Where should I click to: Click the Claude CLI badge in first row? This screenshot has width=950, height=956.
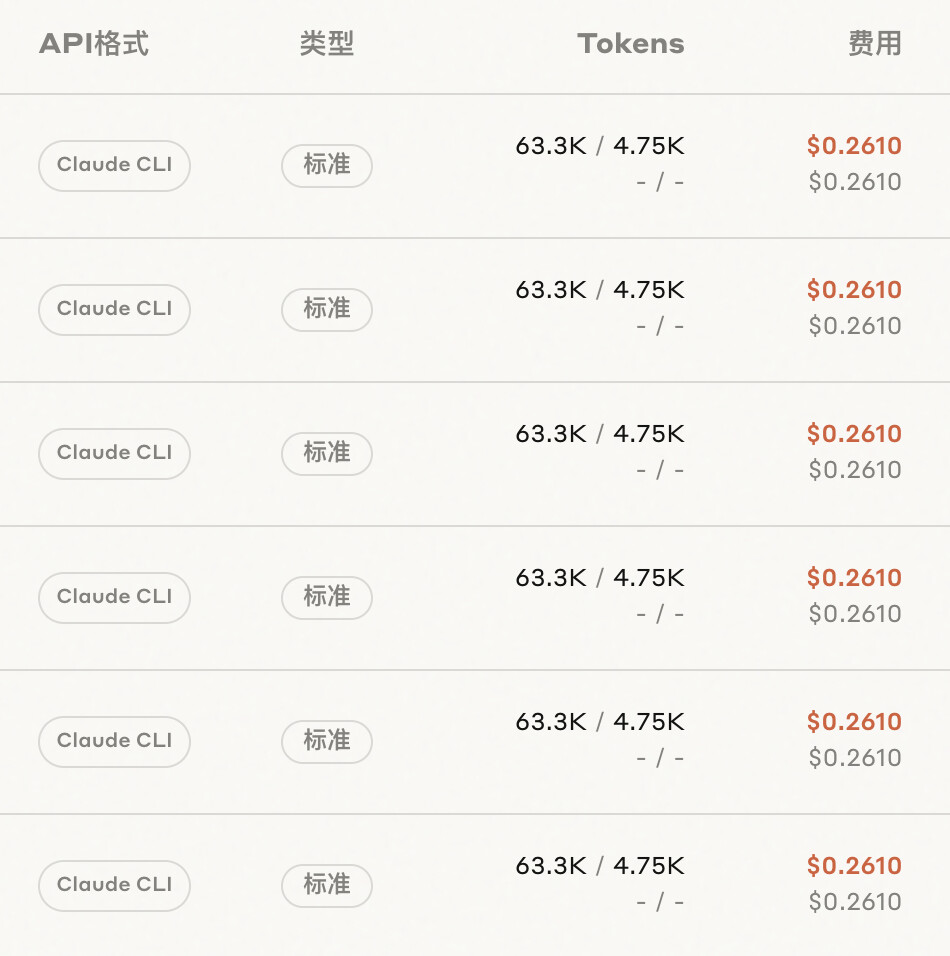(x=115, y=165)
